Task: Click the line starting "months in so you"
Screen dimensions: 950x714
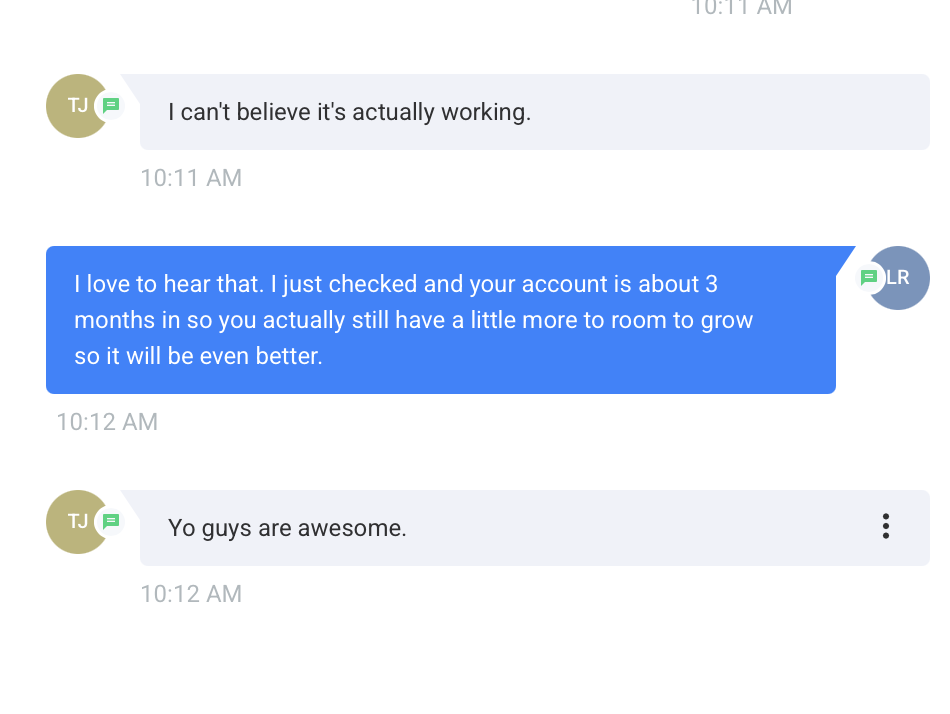Action: tap(413, 320)
